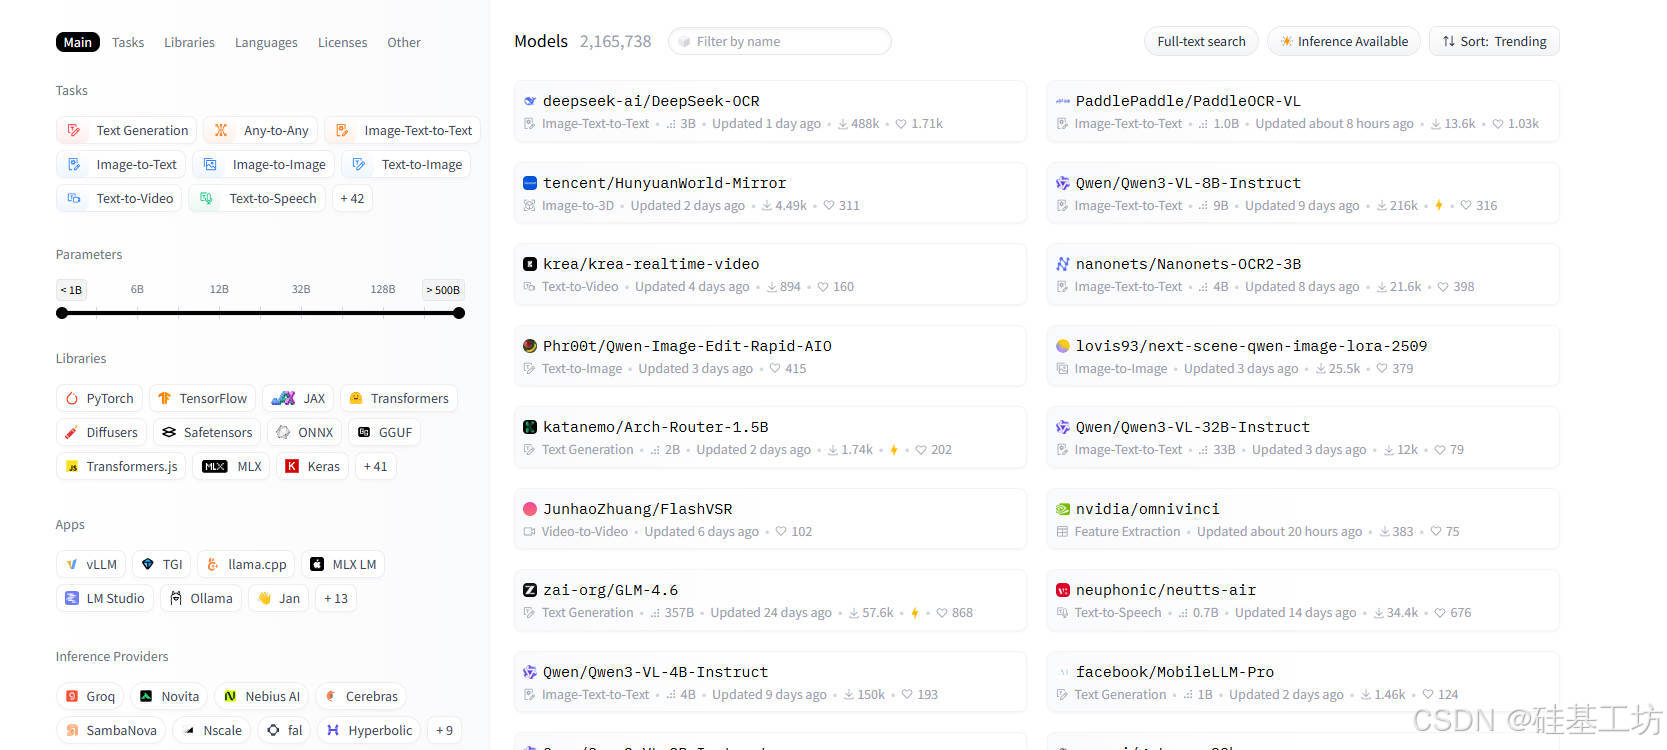Click the left parameters slider handle

point(62,313)
